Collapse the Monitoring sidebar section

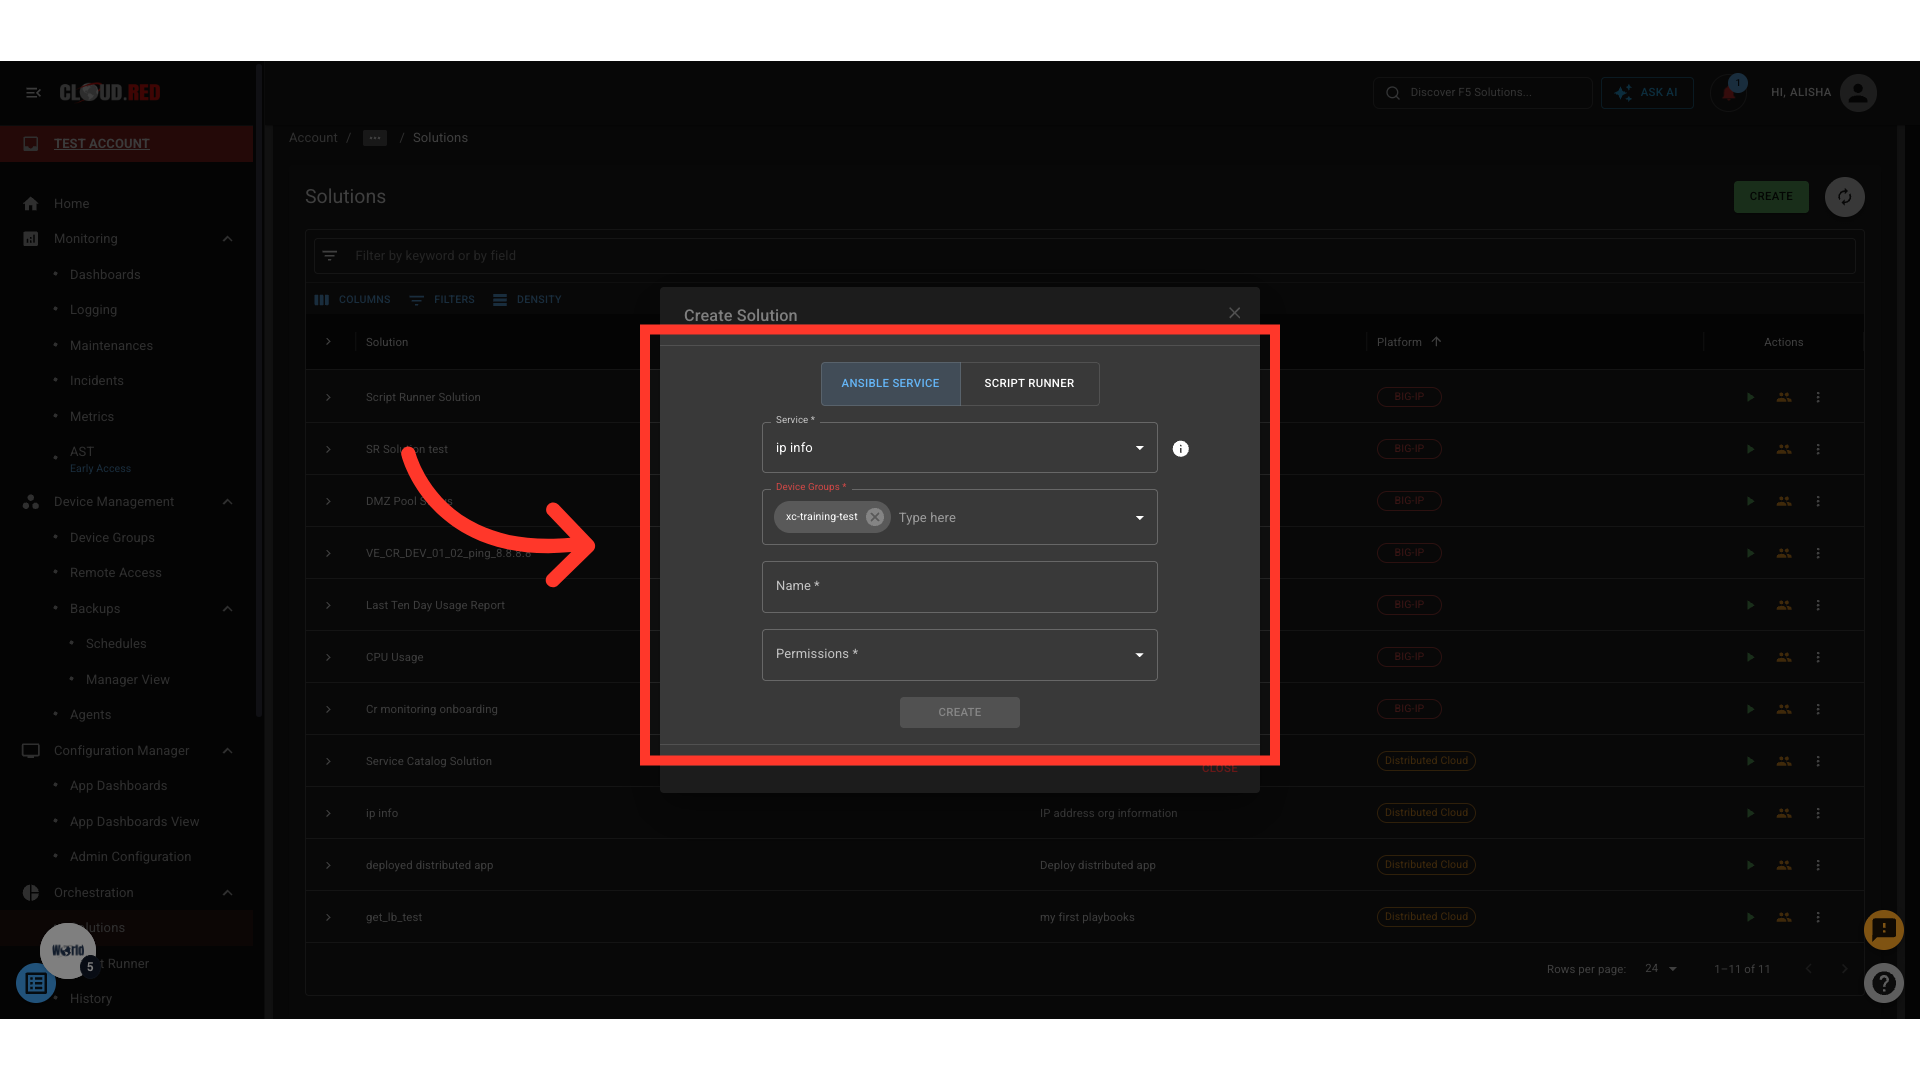pos(227,239)
